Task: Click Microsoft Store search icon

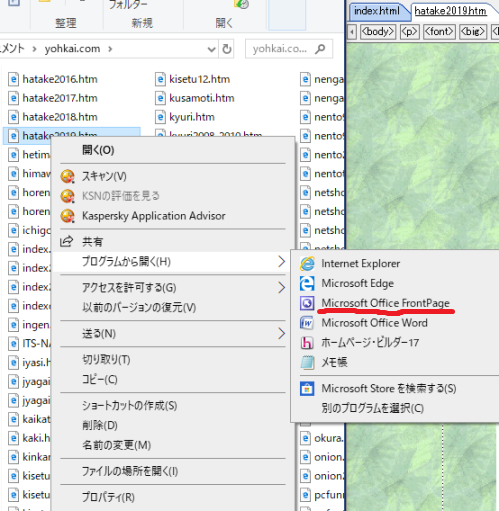Action: click(307, 389)
